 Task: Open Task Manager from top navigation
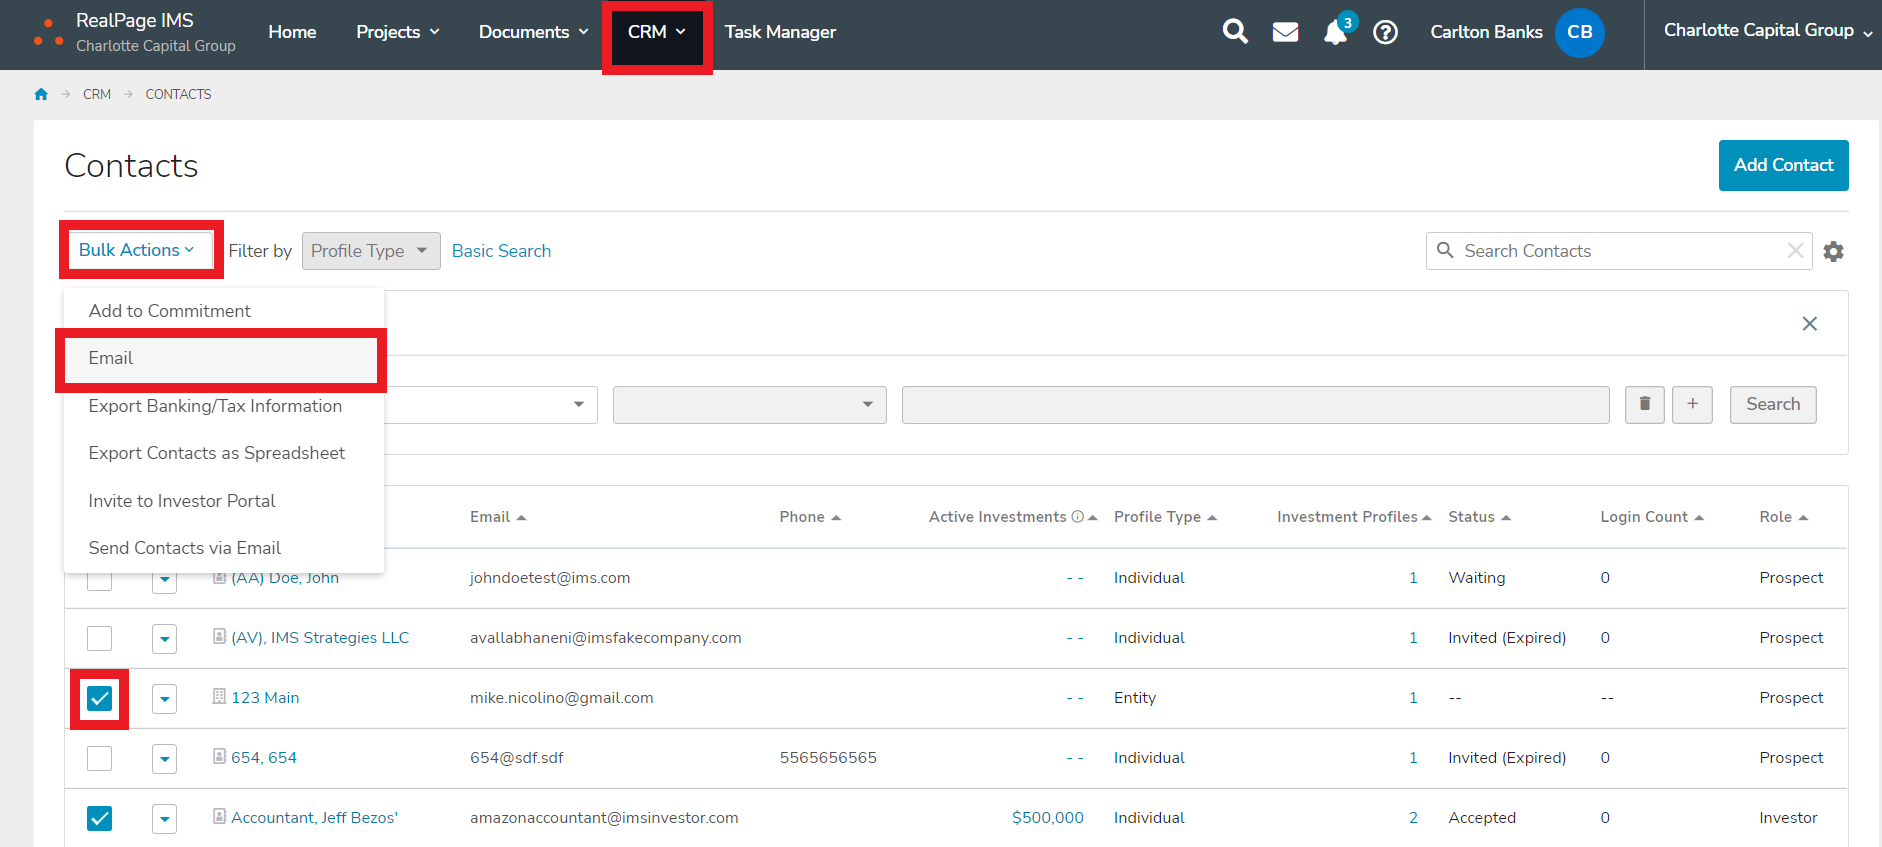(780, 32)
